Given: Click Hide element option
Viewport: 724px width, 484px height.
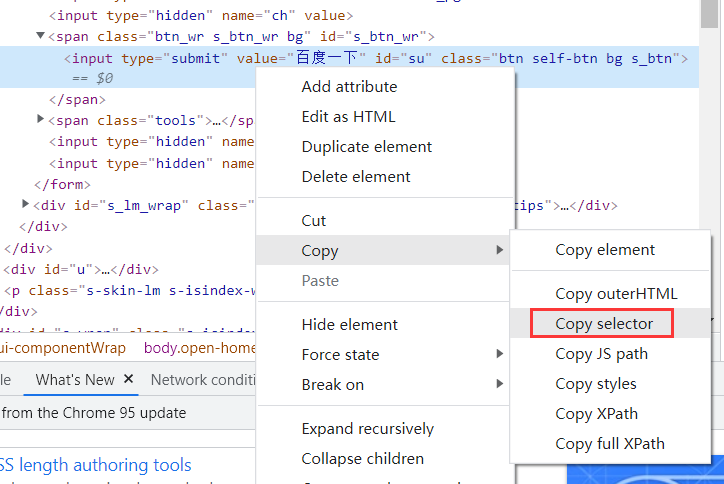Looking at the screenshot, I should 349,325.
